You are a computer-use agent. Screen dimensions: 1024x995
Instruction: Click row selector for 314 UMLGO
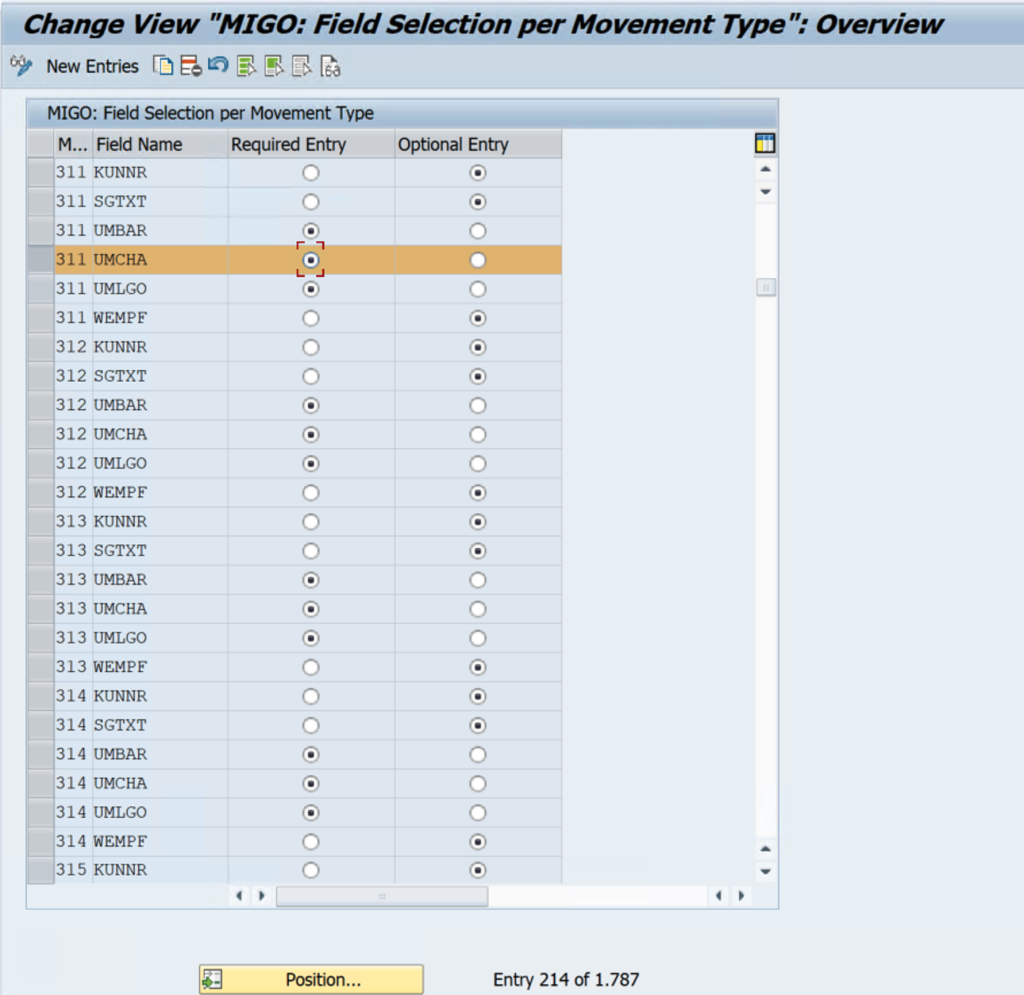click(x=40, y=813)
